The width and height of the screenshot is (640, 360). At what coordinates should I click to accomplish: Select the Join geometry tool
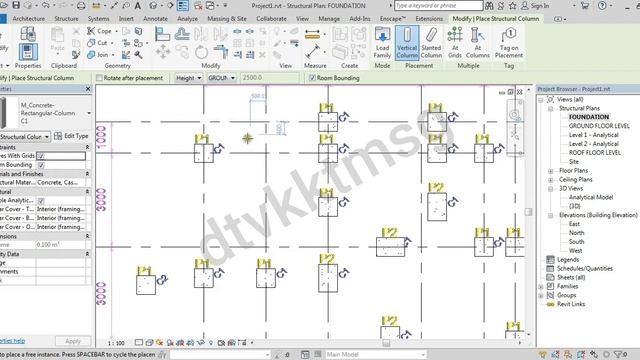[x=98, y=54]
